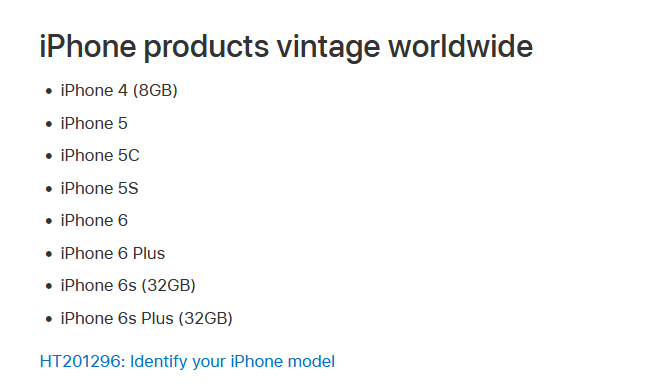
Task: Open the HT201296 Identify your iPhone model link
Action: (x=187, y=362)
